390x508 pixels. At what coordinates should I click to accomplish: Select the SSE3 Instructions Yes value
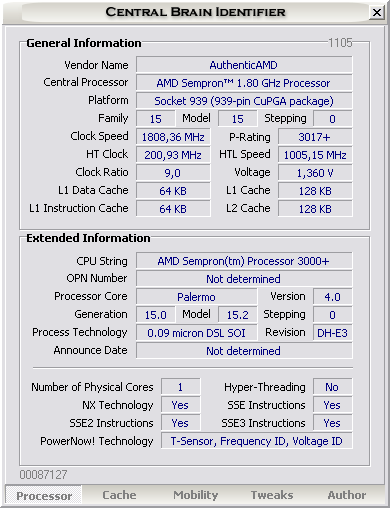coord(332,423)
